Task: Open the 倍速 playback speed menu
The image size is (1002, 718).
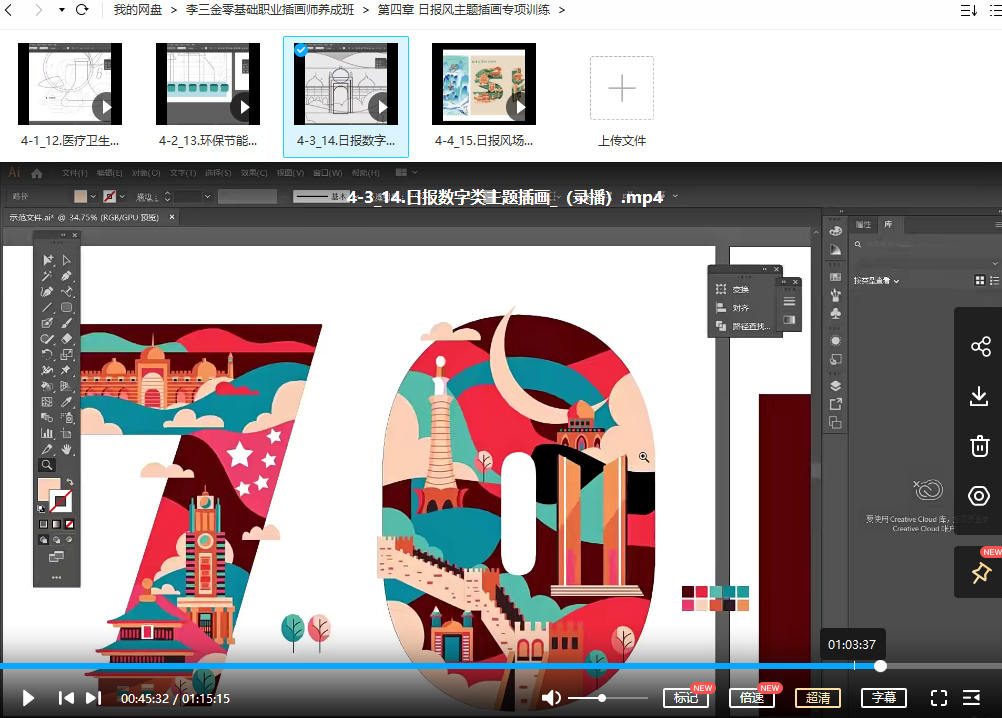Action: point(751,698)
